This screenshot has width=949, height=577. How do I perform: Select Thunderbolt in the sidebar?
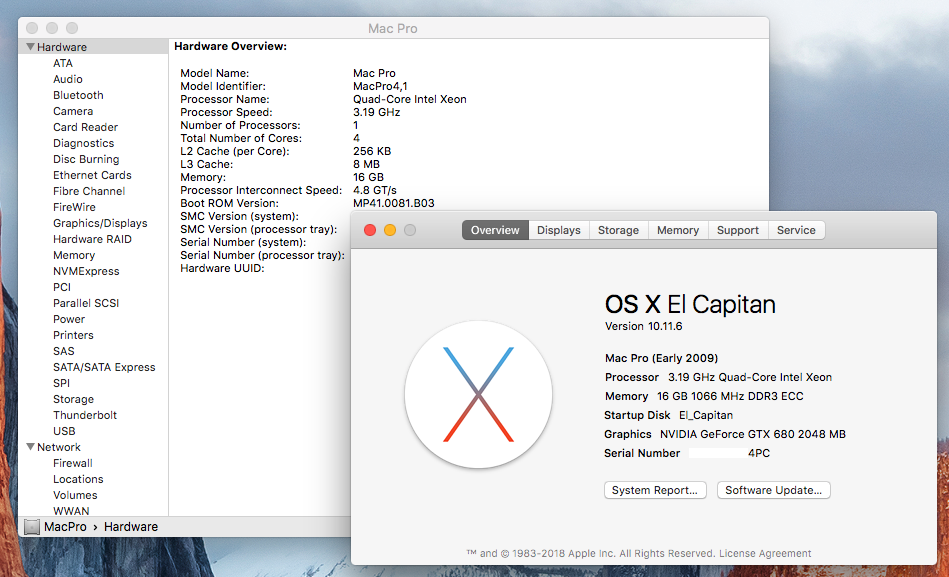[85, 415]
